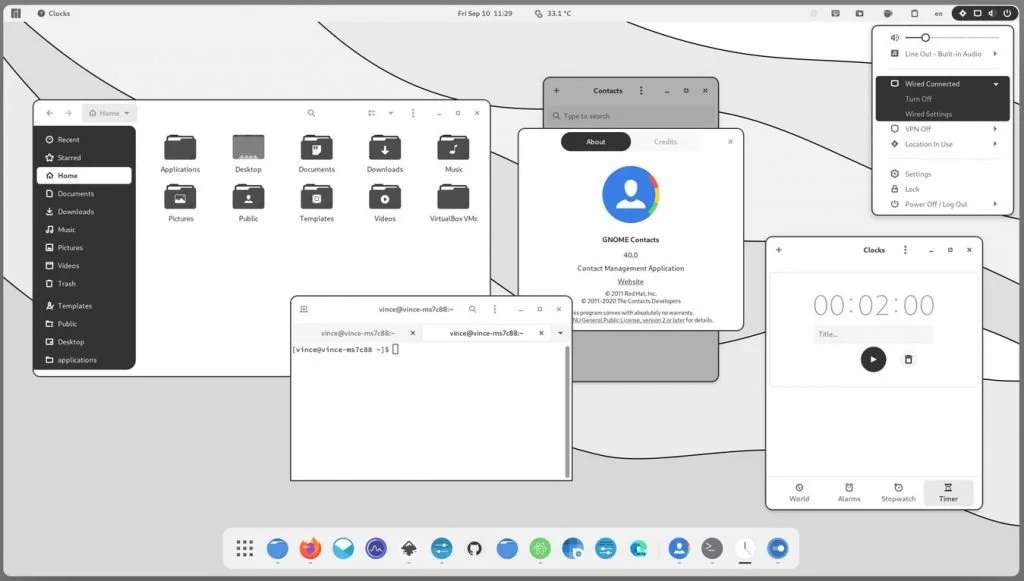This screenshot has width=1024, height=581.
Task: Disable Location In Use
Action: (x=929, y=144)
